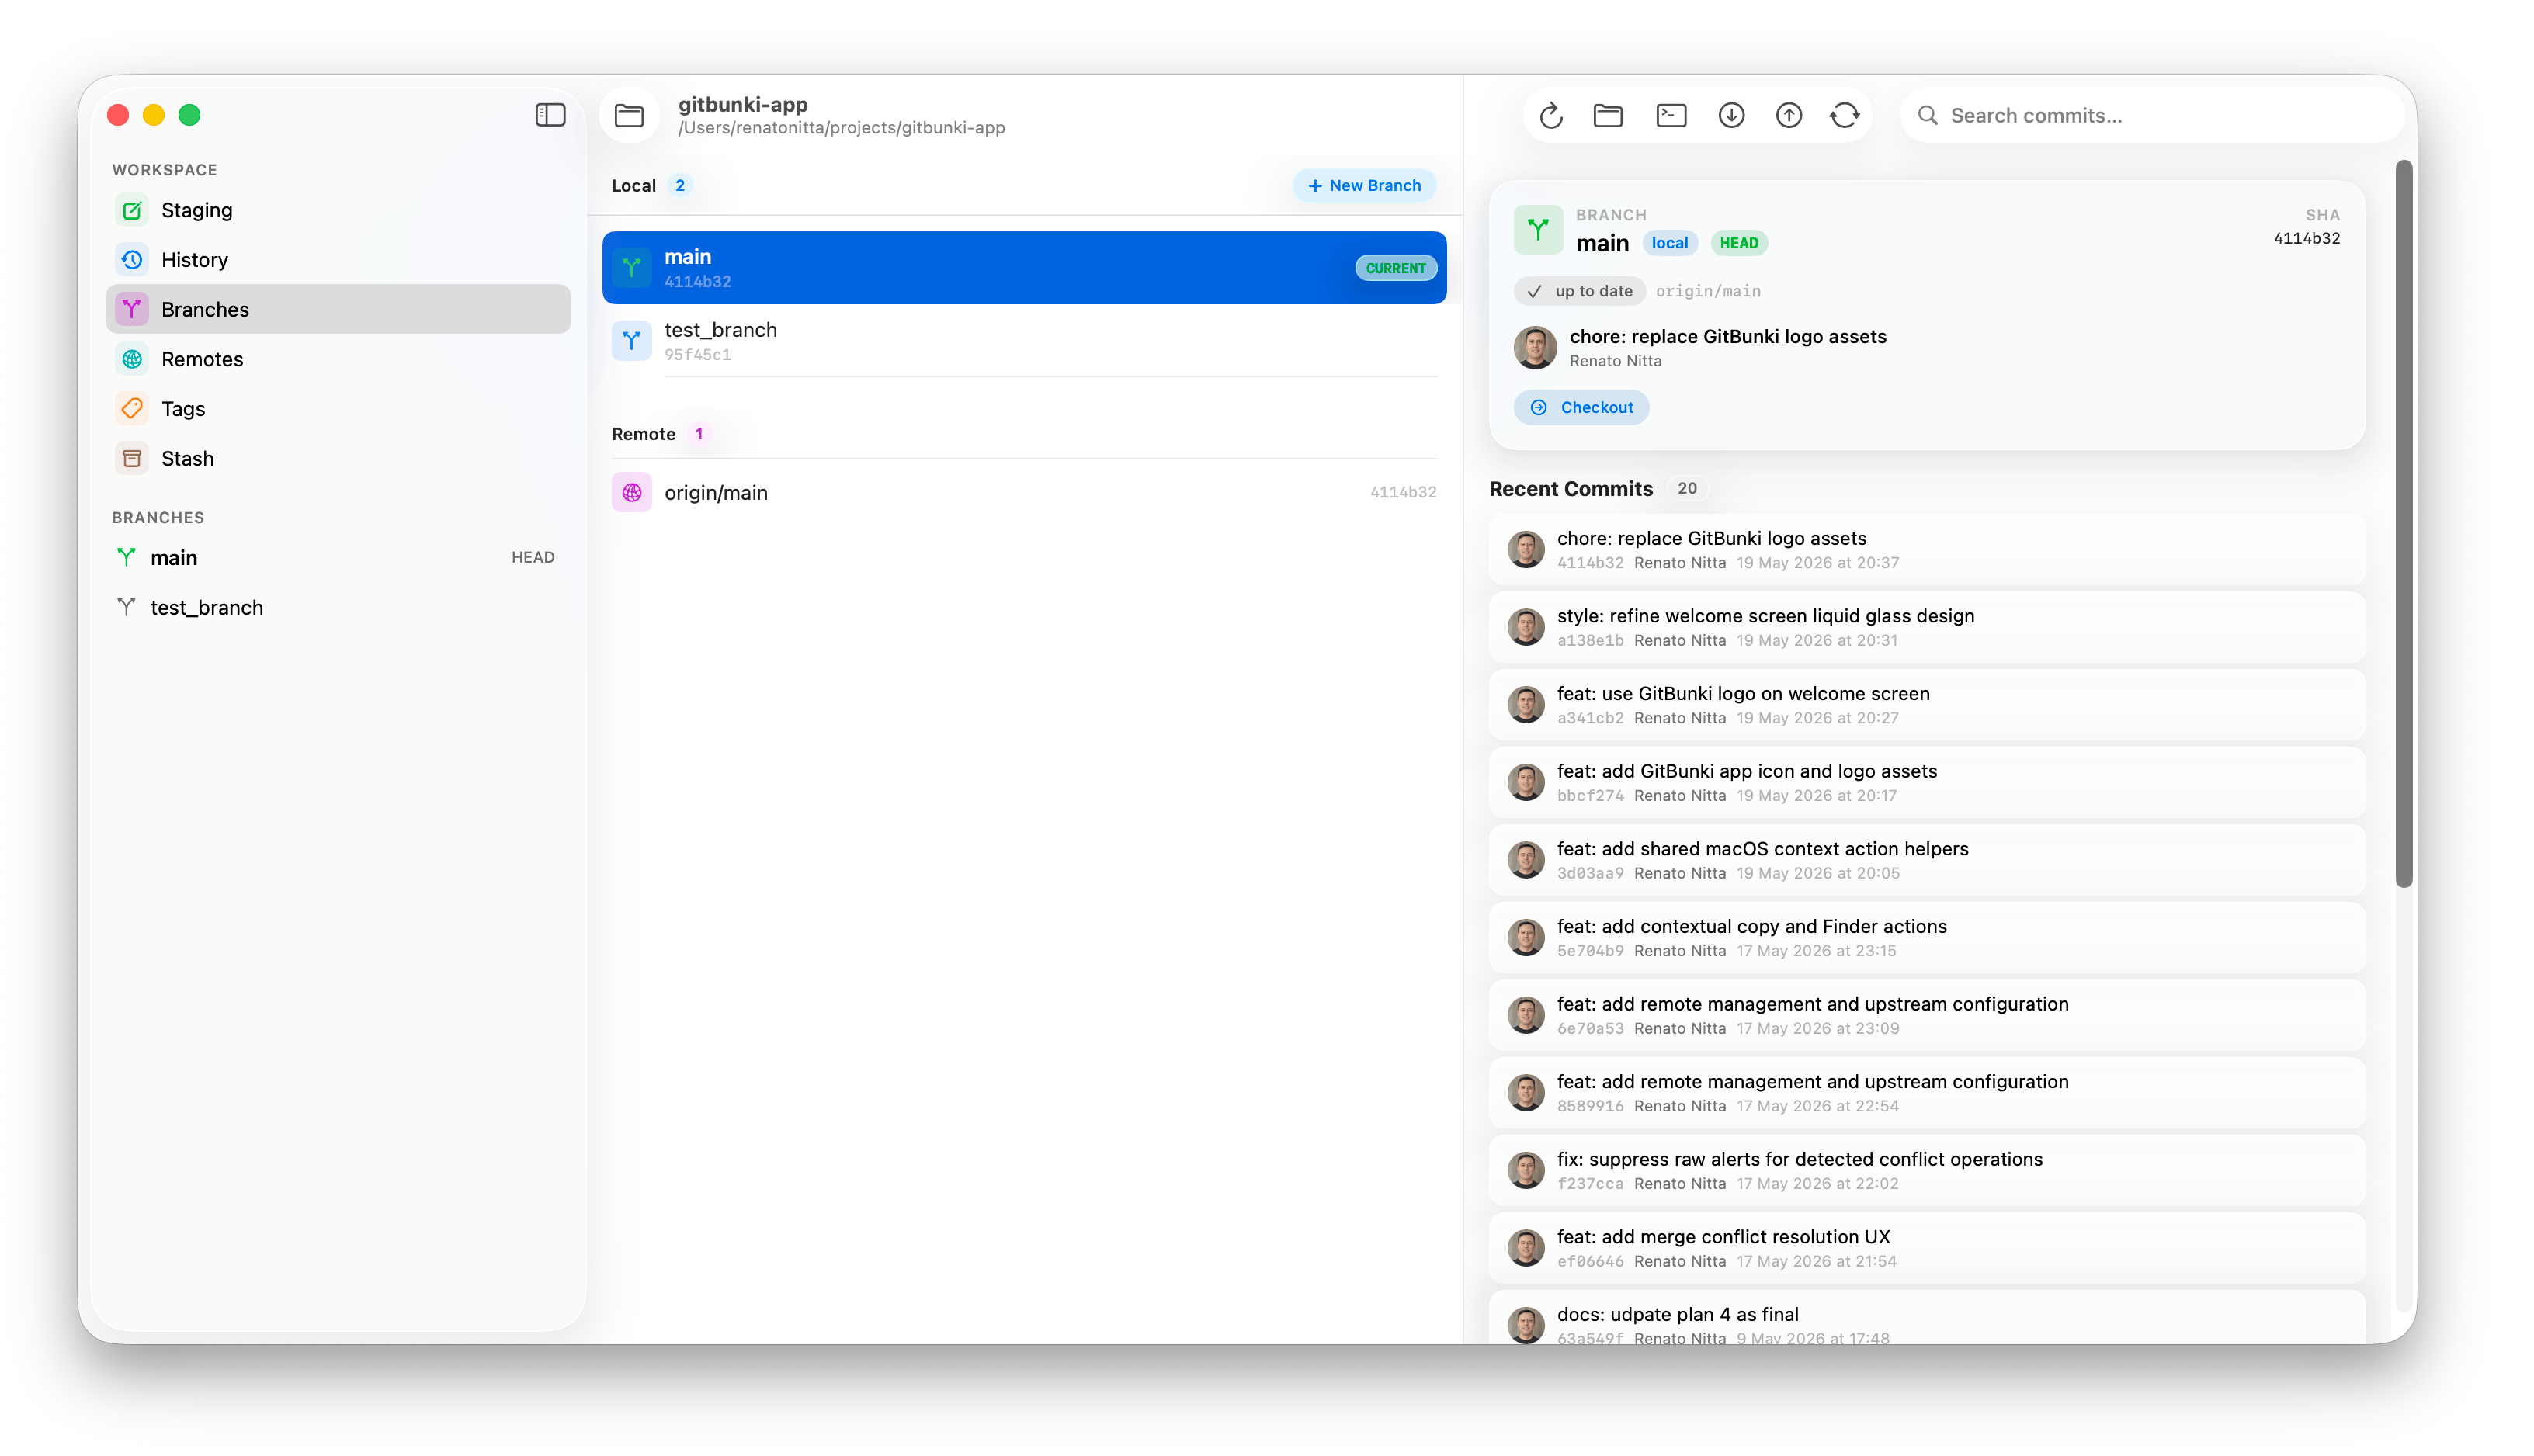Click the Local branch count badge 2
2534x1456 pixels.
(680, 185)
